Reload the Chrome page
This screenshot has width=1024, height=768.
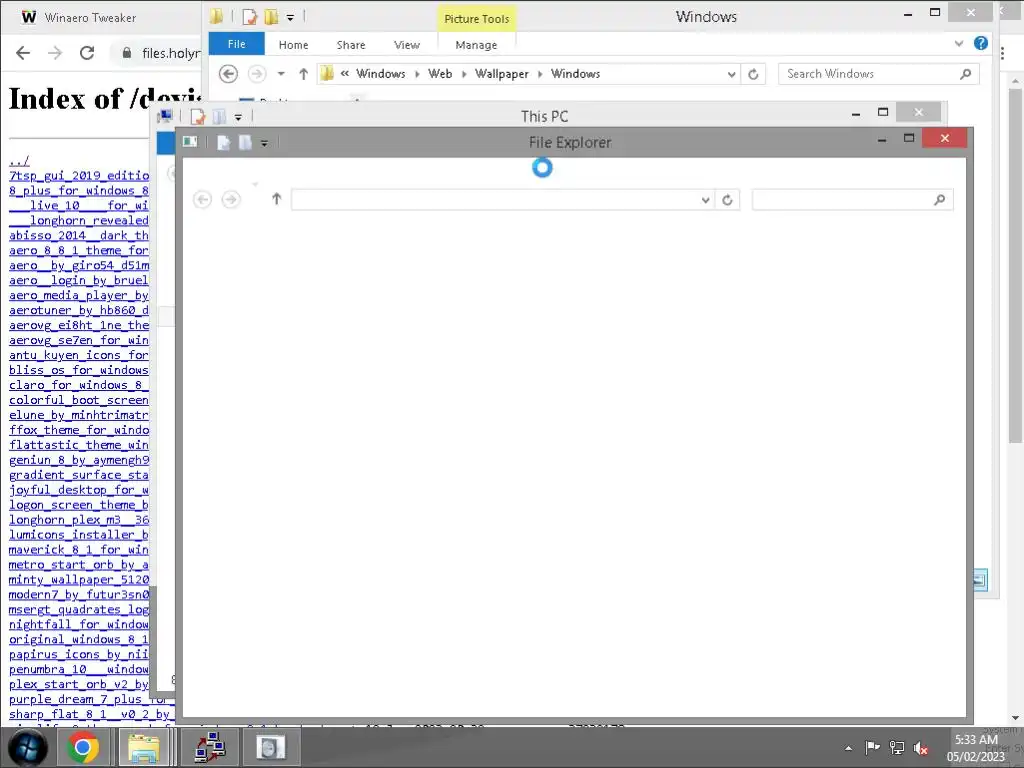87,53
